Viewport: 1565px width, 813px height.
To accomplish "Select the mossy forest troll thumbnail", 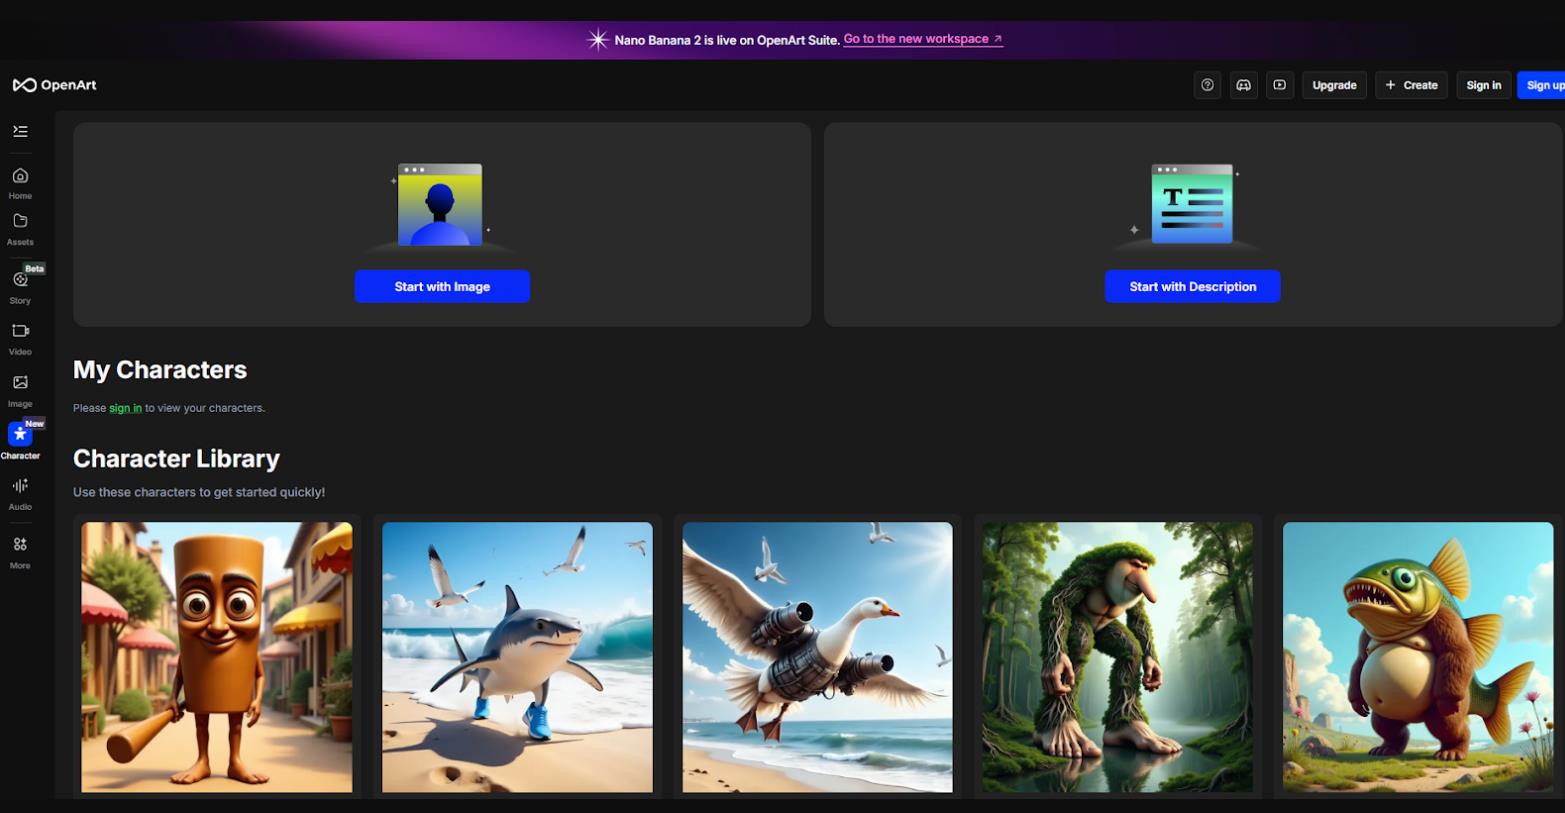I will point(1117,657).
